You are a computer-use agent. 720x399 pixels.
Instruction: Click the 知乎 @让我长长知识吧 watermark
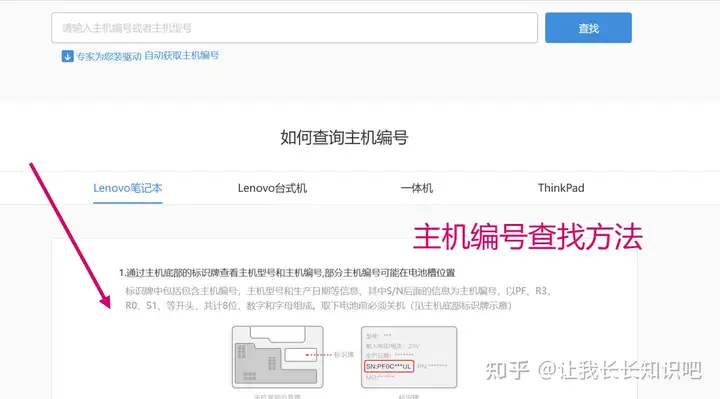[594, 370]
